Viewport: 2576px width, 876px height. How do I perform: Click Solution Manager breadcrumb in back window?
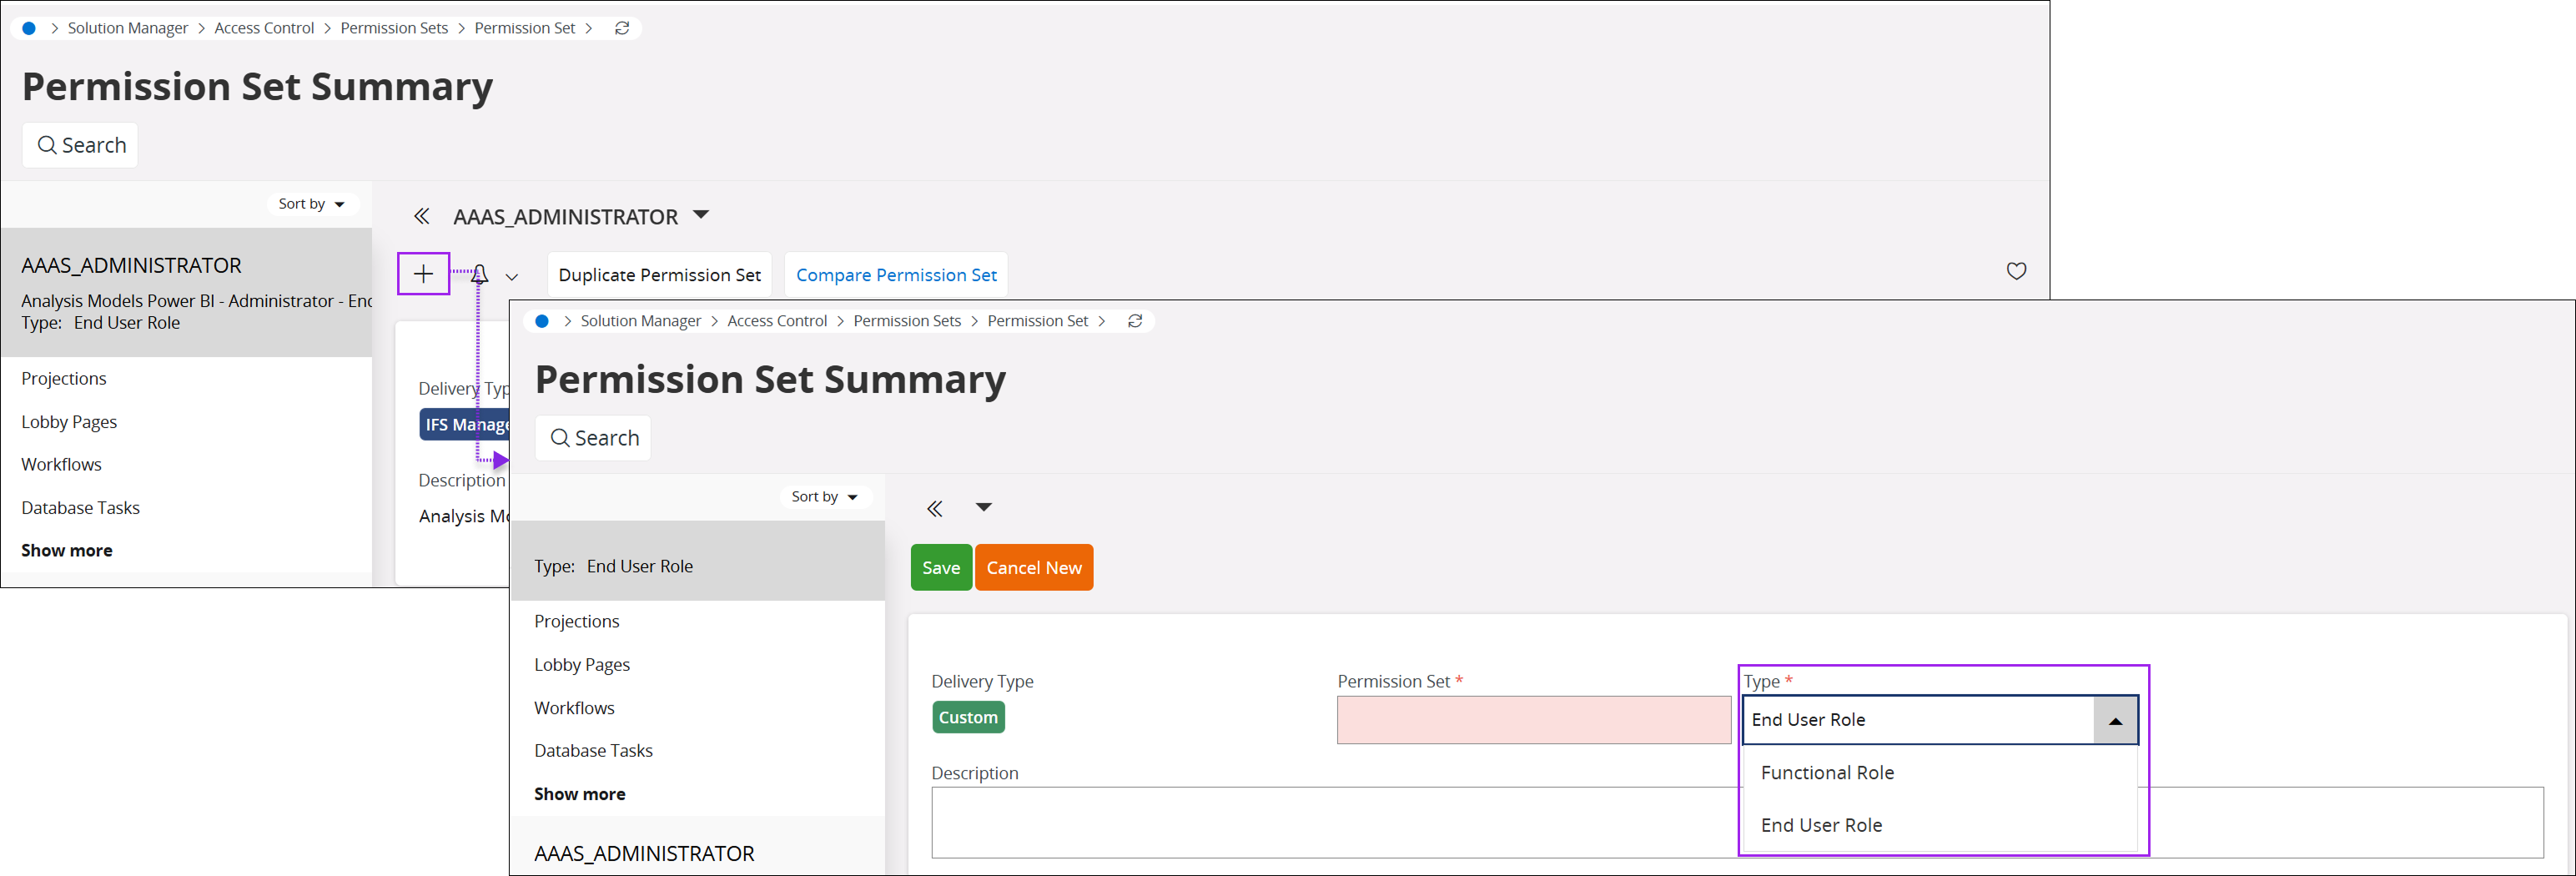128,28
